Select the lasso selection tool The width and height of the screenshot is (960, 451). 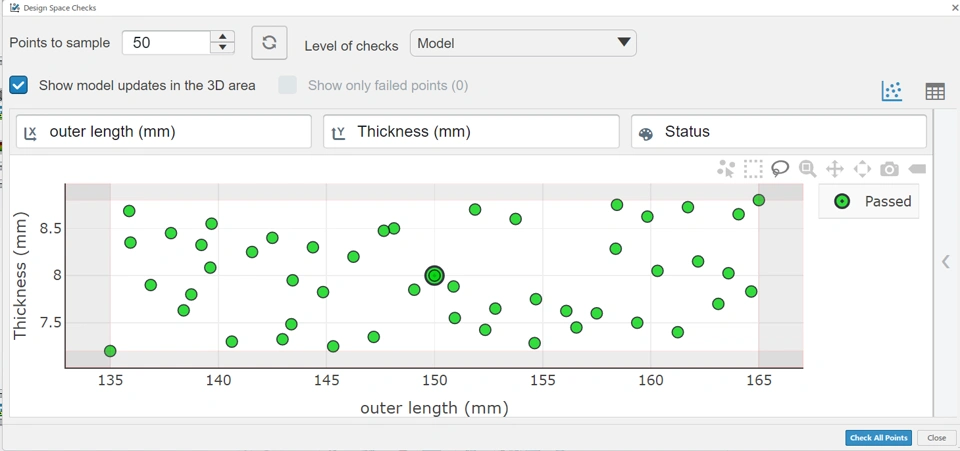tap(780, 169)
